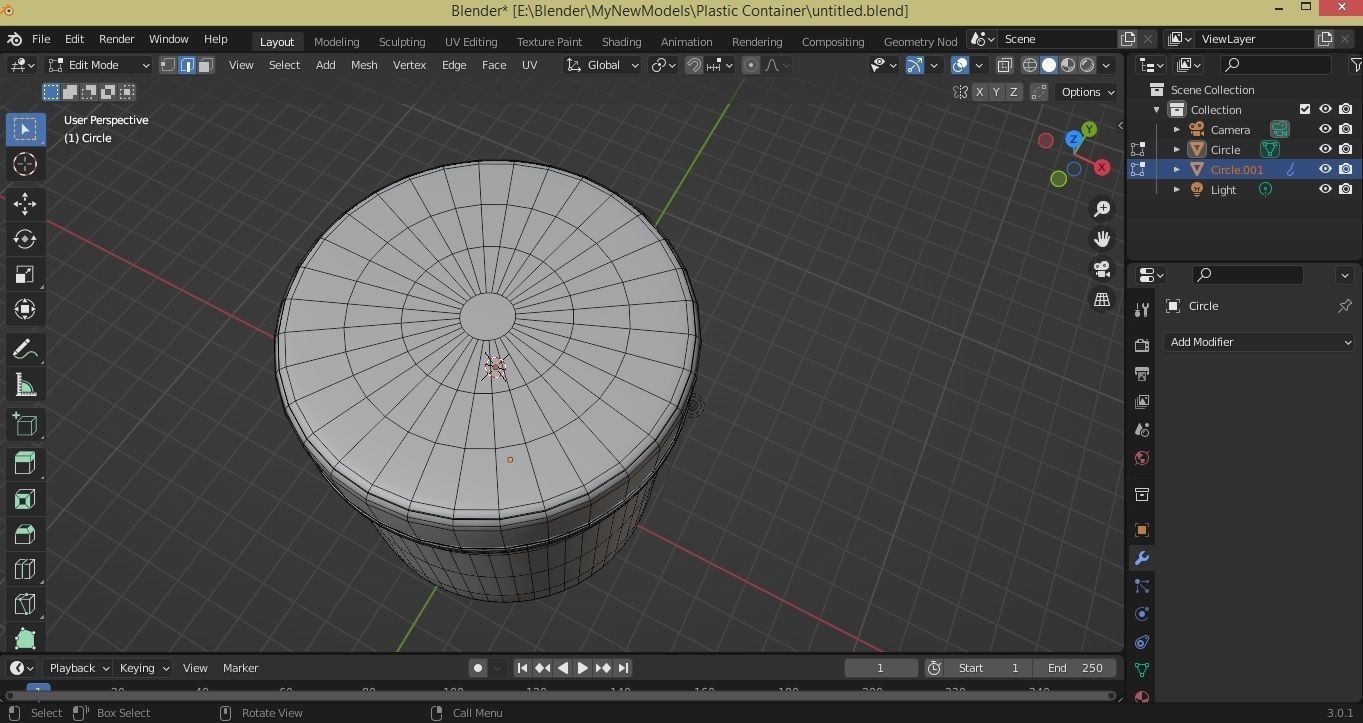Click the pan hand viewport icon

click(1102, 239)
